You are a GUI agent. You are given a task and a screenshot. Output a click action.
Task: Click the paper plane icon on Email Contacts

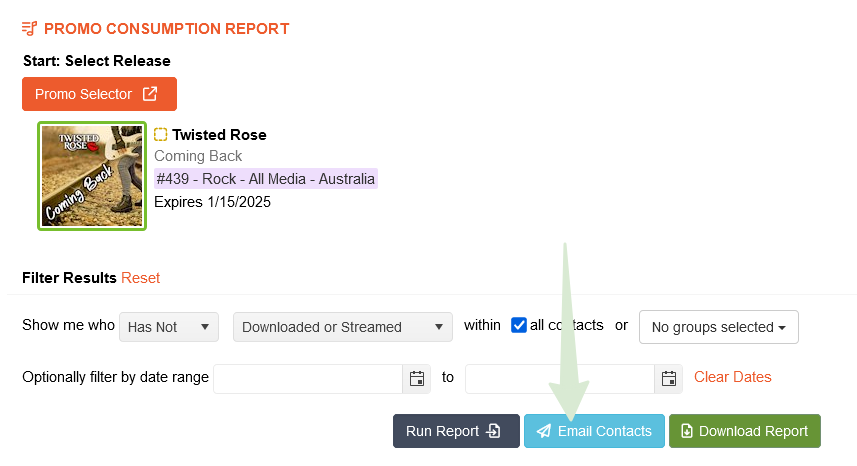pos(544,431)
